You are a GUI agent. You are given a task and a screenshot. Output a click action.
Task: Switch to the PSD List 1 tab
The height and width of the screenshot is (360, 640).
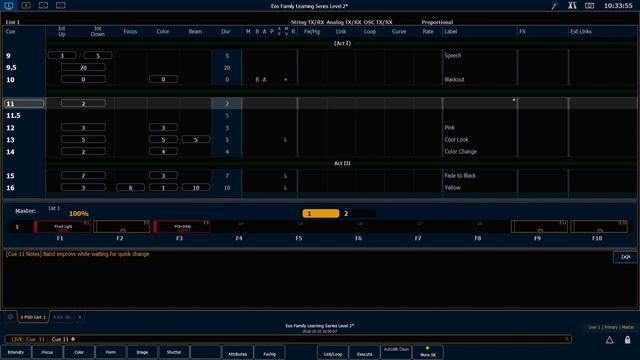point(33,317)
